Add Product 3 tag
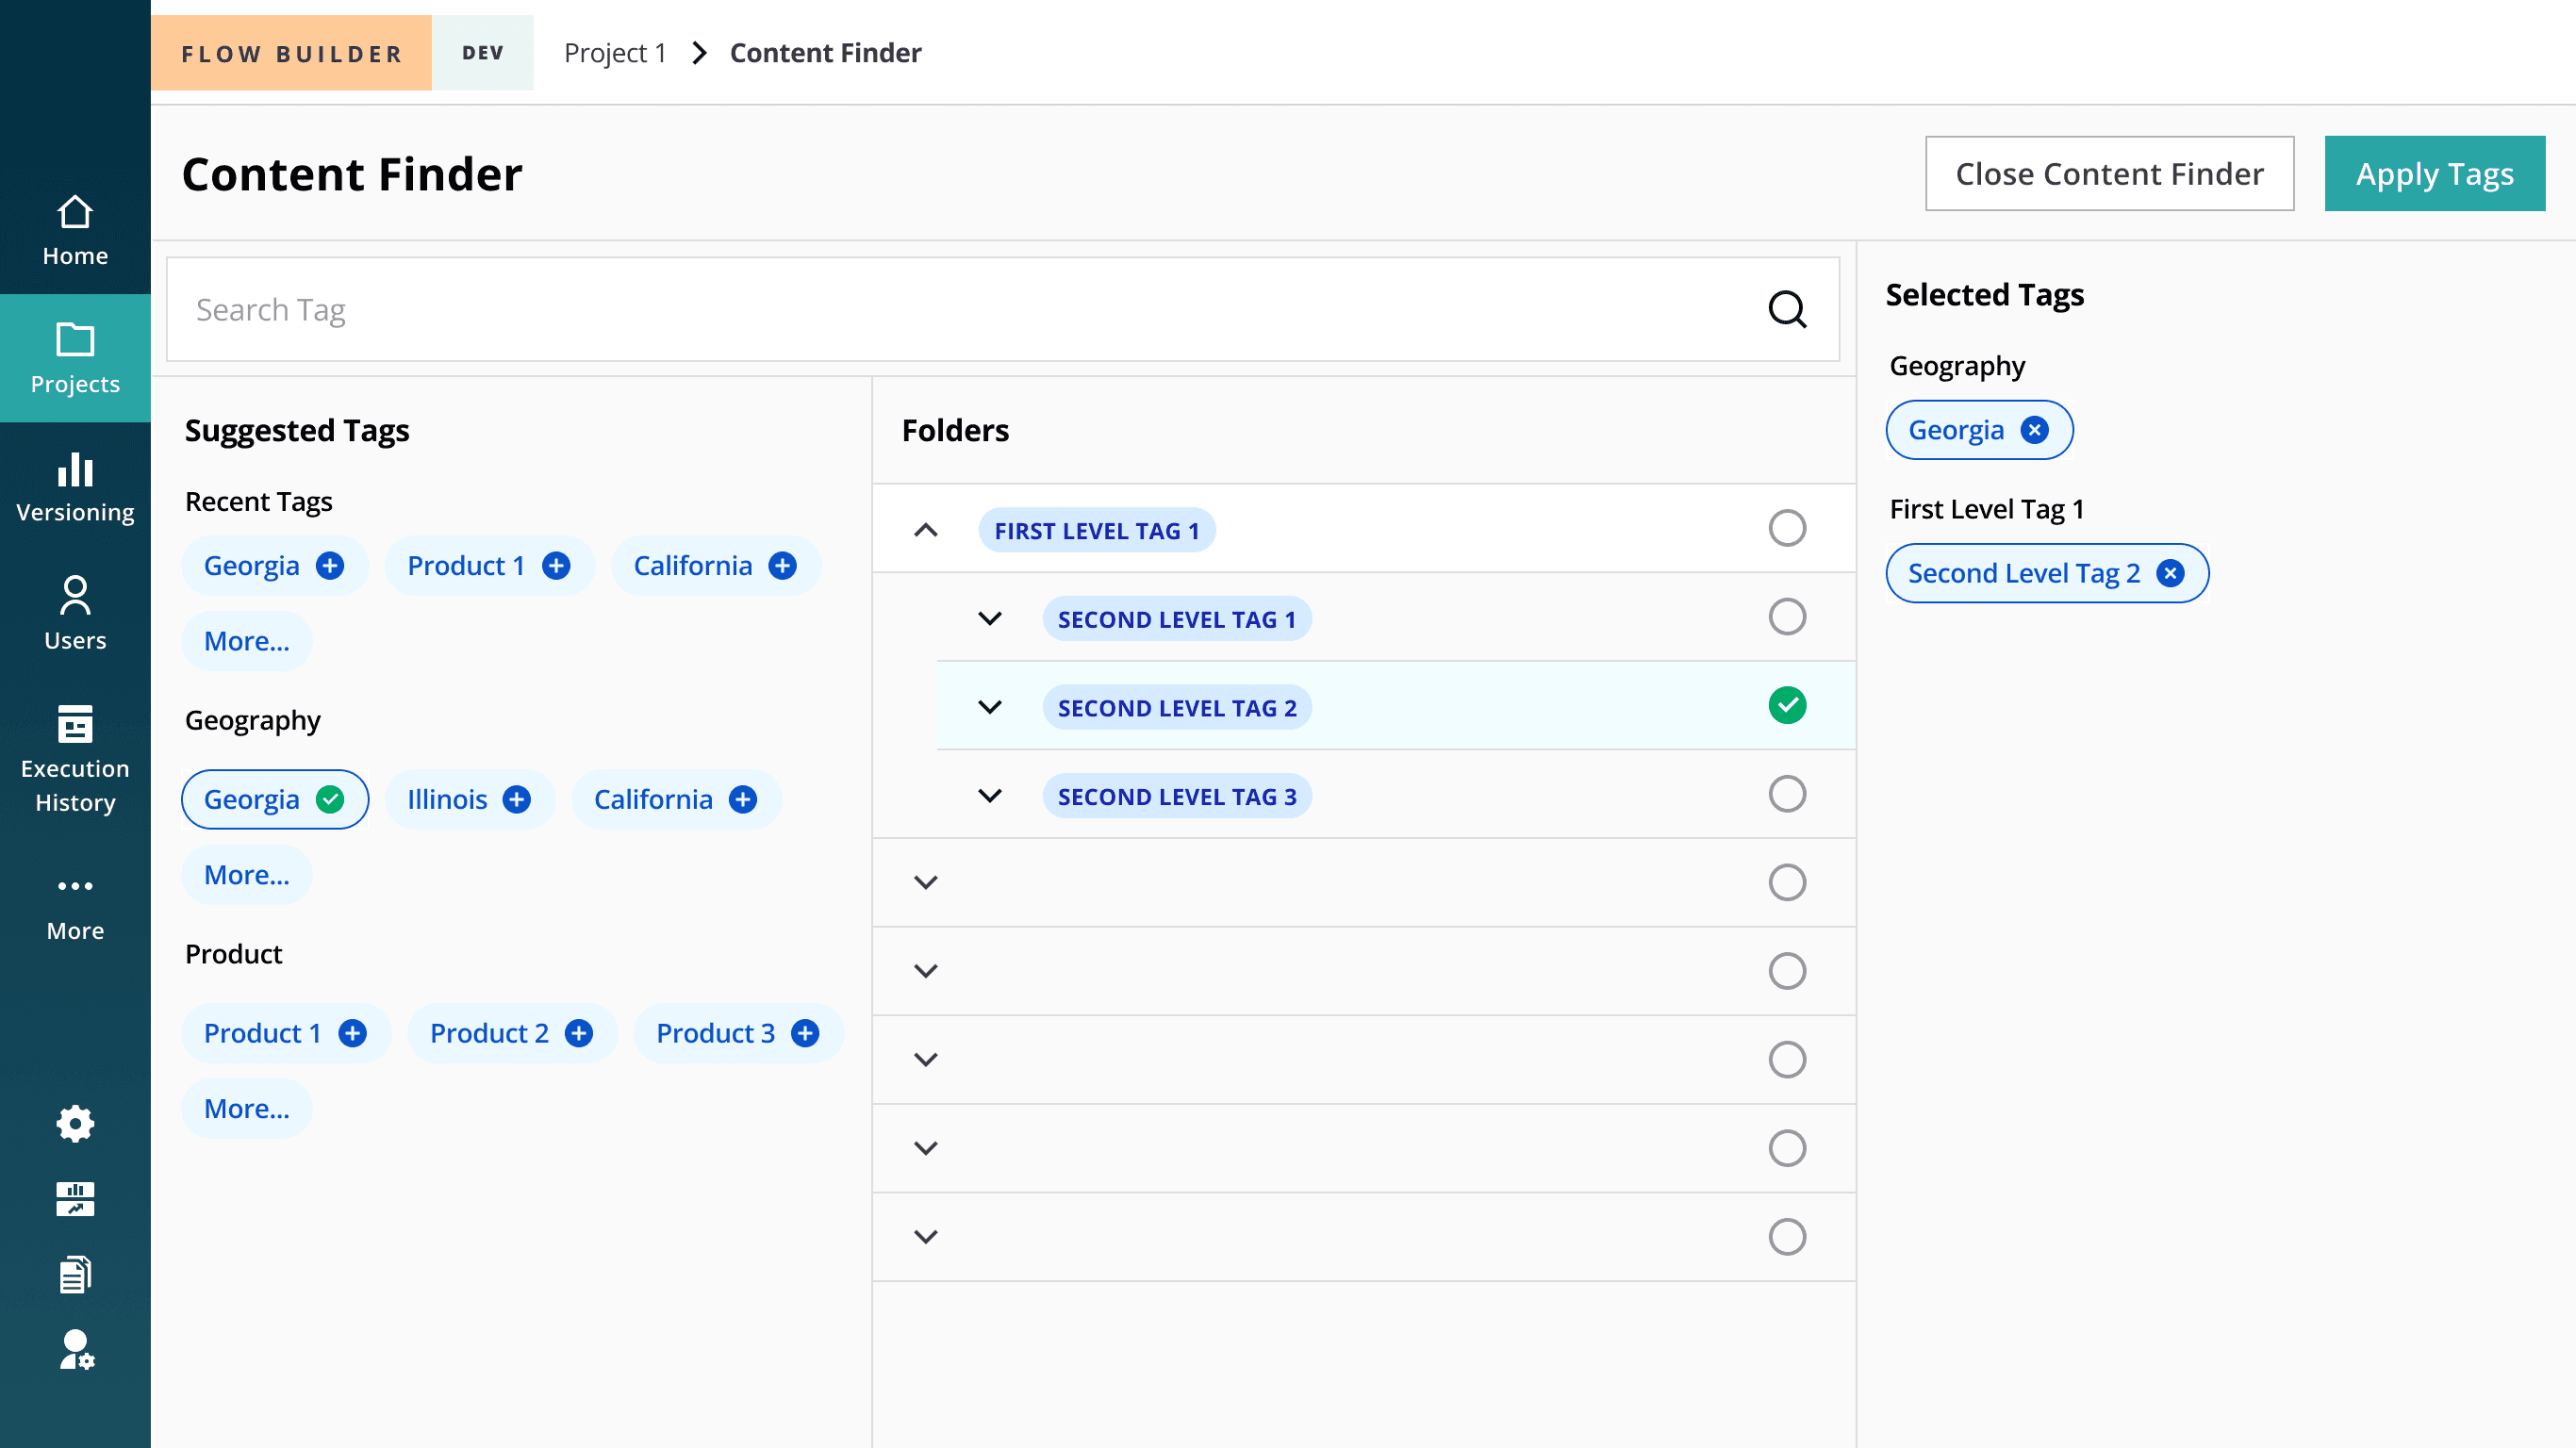The image size is (2576, 1448). (x=805, y=1033)
